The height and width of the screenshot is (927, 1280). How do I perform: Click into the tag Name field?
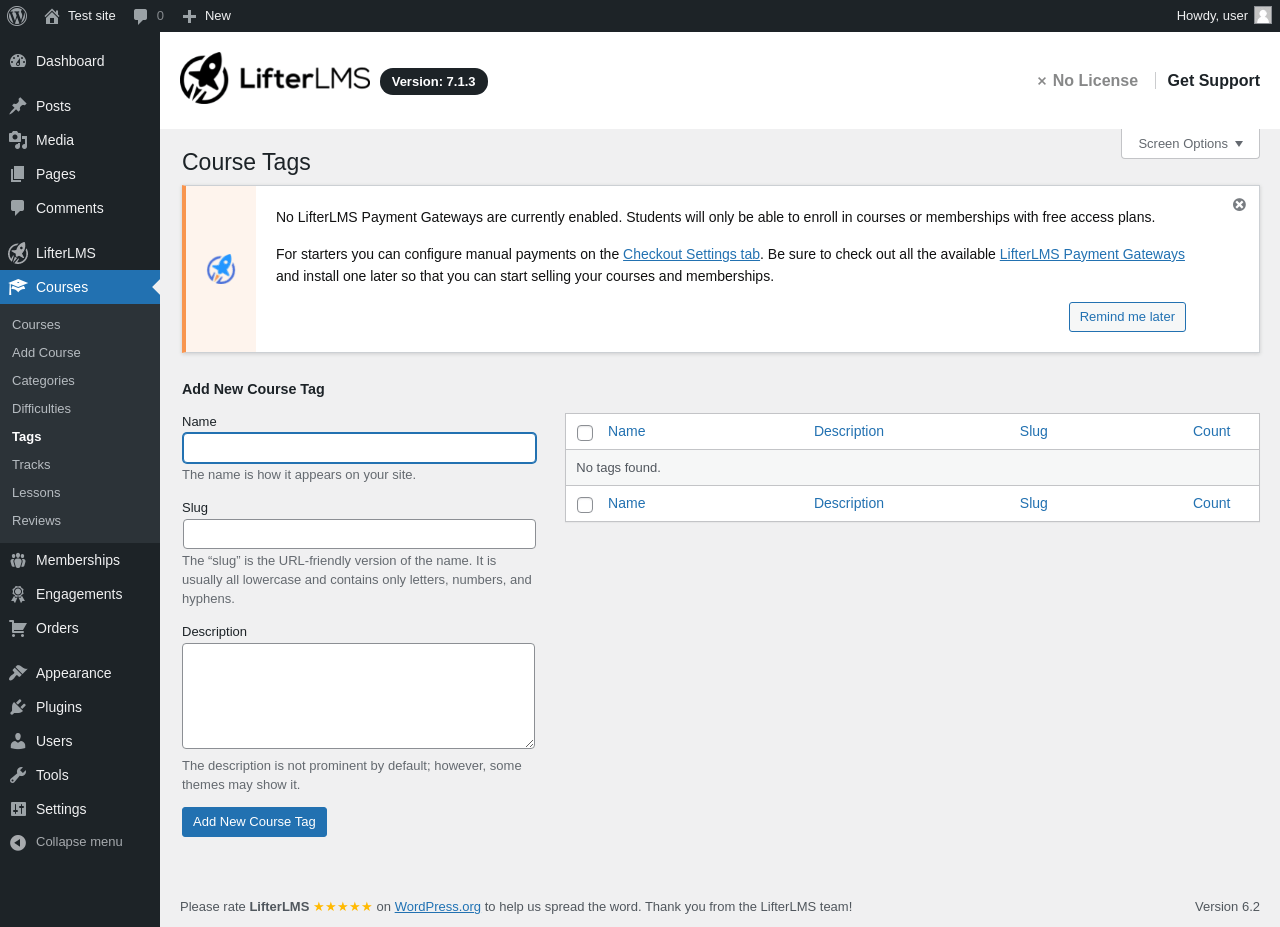tap(359, 448)
